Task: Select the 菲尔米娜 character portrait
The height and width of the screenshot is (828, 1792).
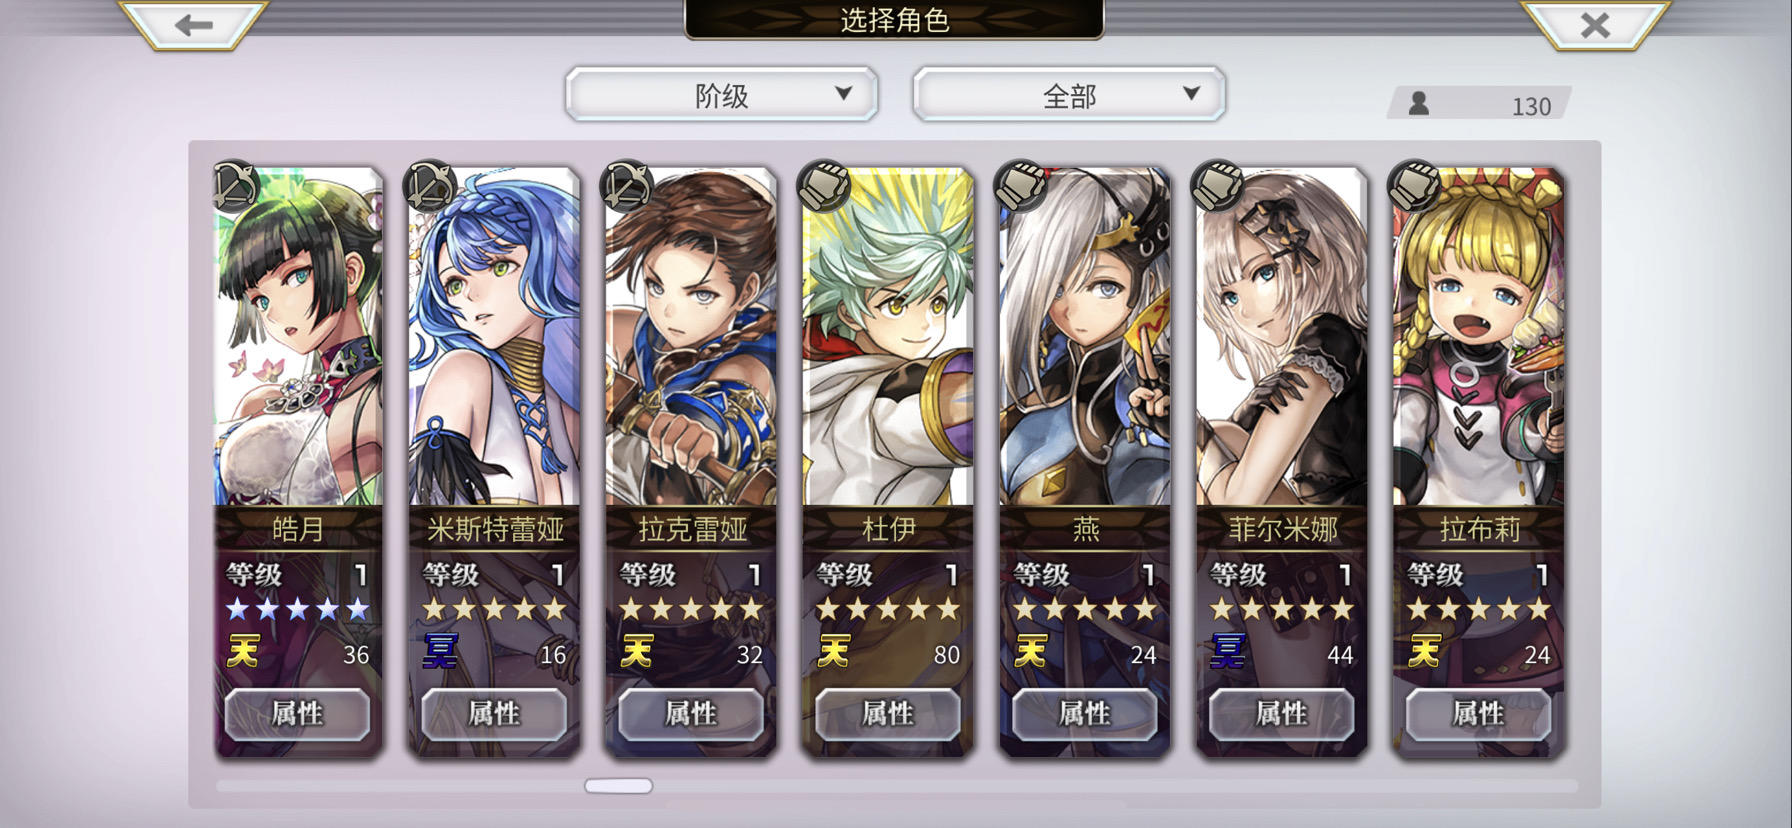Action: point(1282,338)
